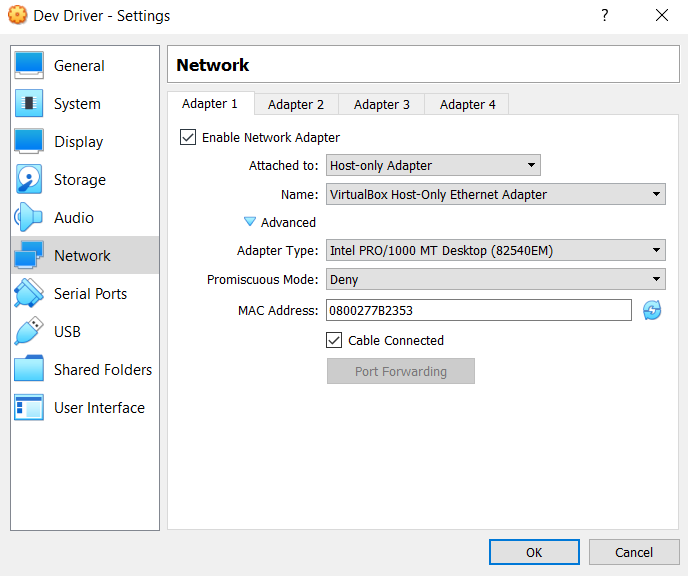Open the adapter Name dropdown
Viewport: 688px width, 576px height.
coord(496,194)
